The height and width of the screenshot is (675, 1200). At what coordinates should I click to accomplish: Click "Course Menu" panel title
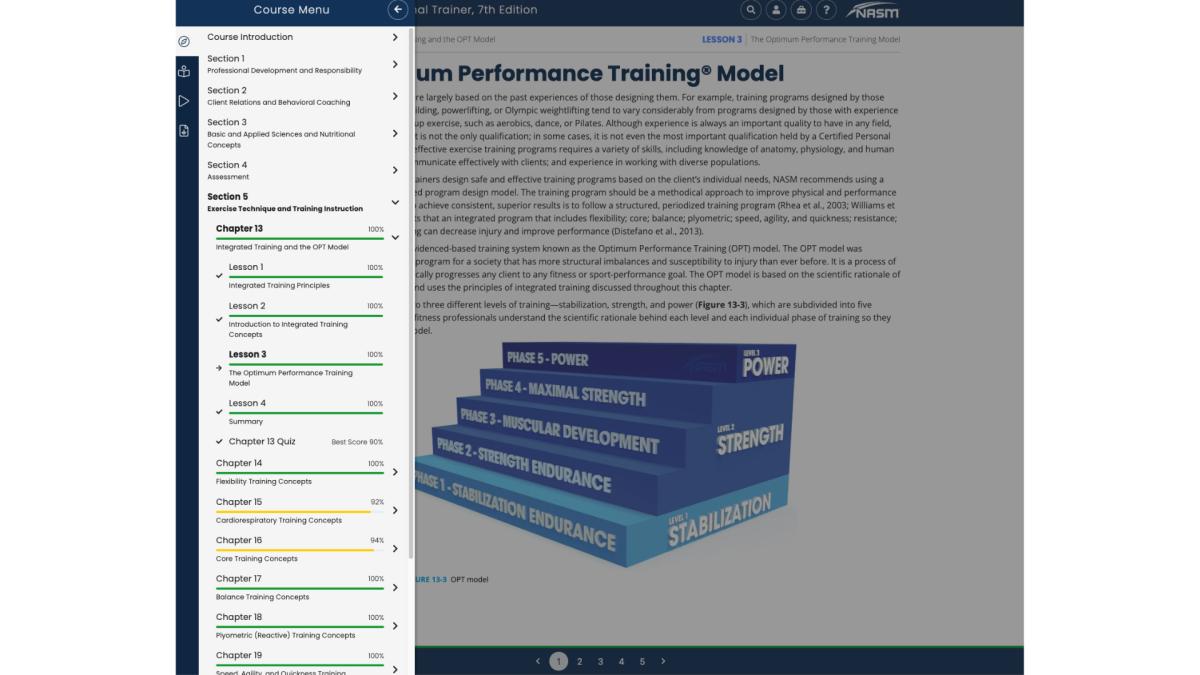coord(291,10)
